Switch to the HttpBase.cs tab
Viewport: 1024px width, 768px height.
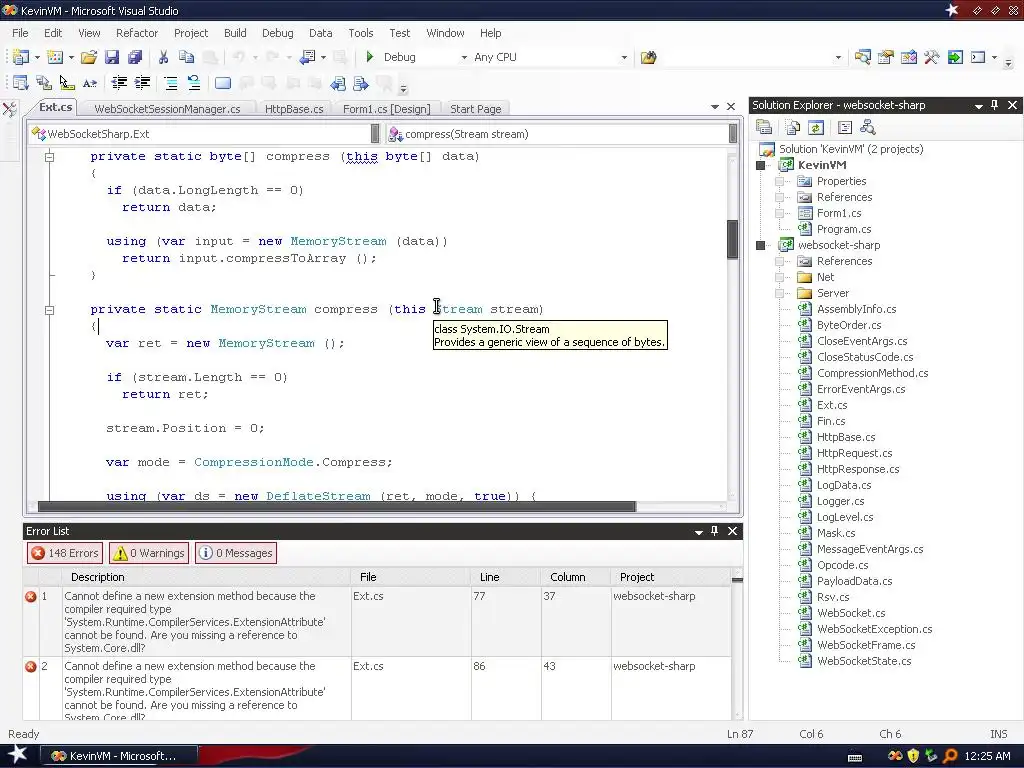tap(294, 109)
